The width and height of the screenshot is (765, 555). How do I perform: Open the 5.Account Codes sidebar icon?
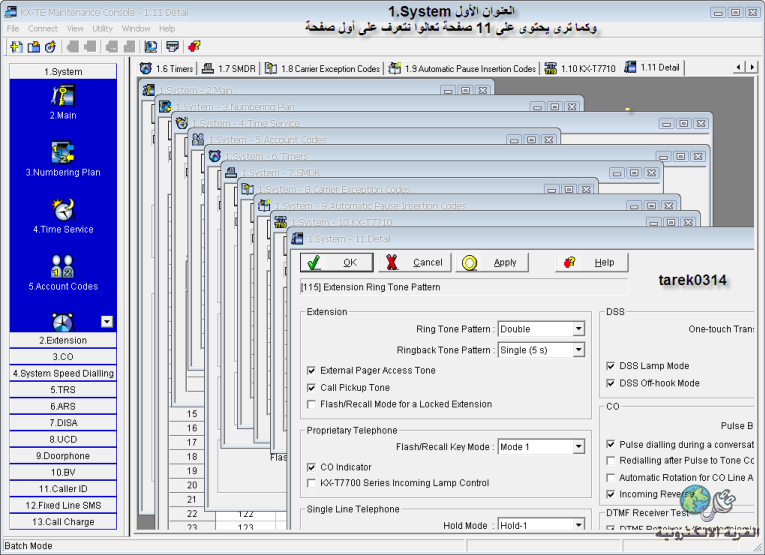(63, 266)
